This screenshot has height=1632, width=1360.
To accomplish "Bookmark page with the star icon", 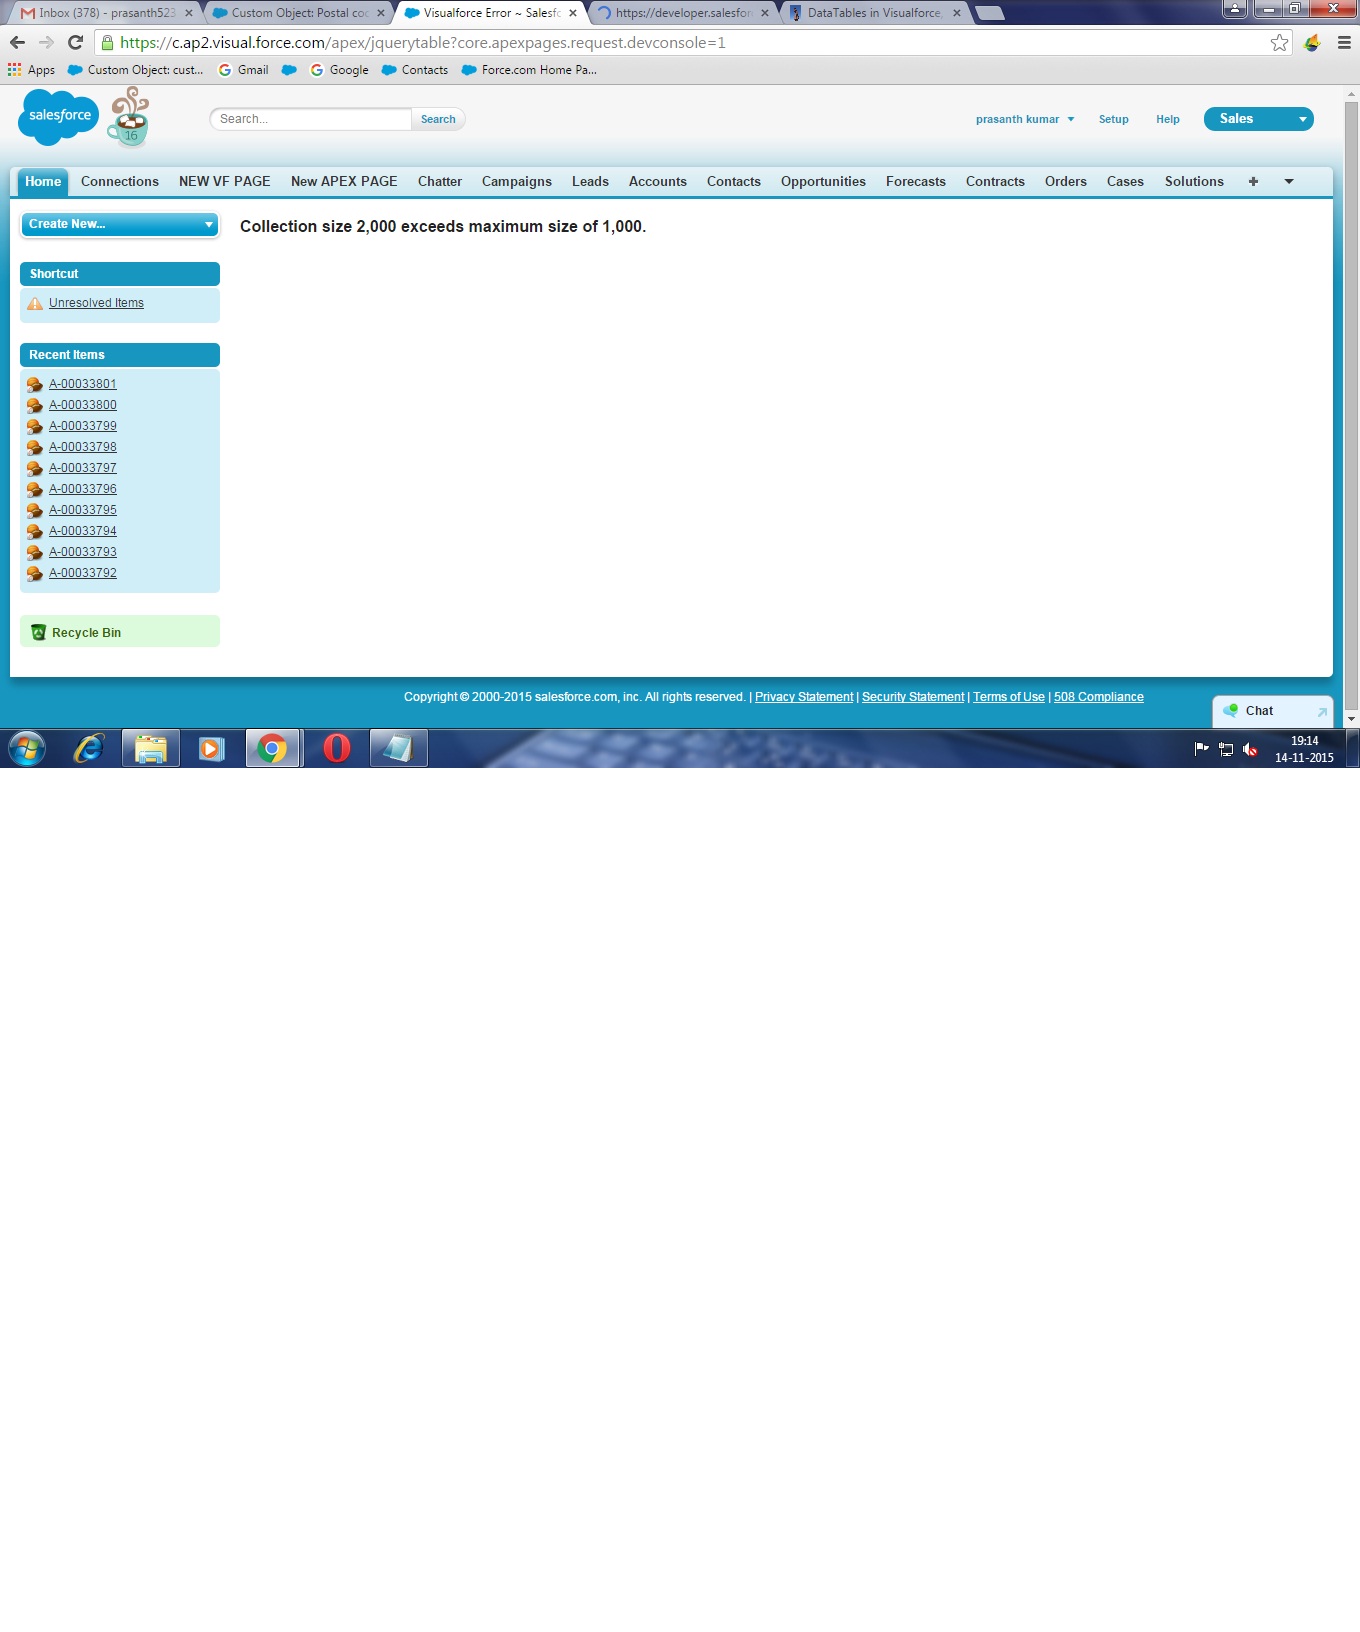I will [x=1279, y=42].
